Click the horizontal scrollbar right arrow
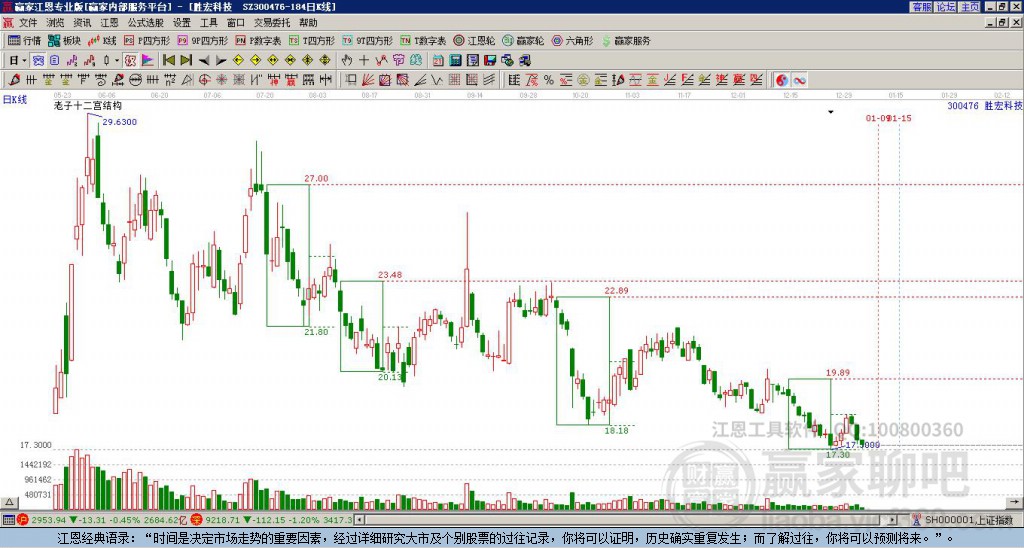 pos(893,520)
